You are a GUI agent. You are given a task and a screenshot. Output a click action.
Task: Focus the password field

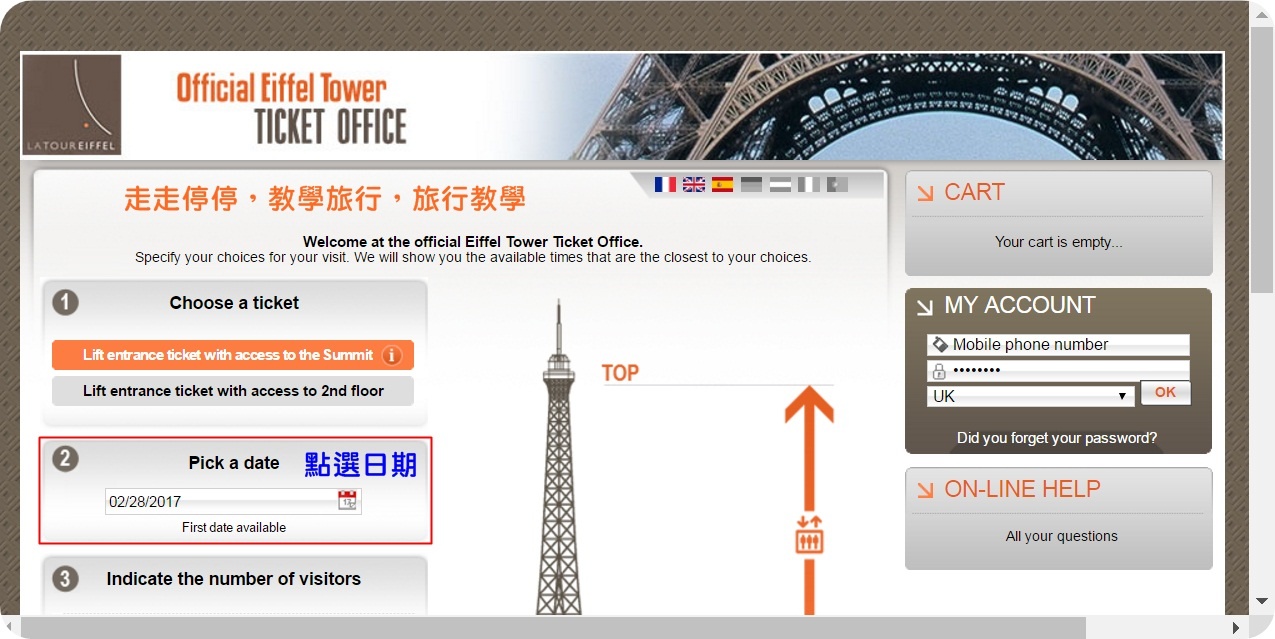pos(1058,371)
